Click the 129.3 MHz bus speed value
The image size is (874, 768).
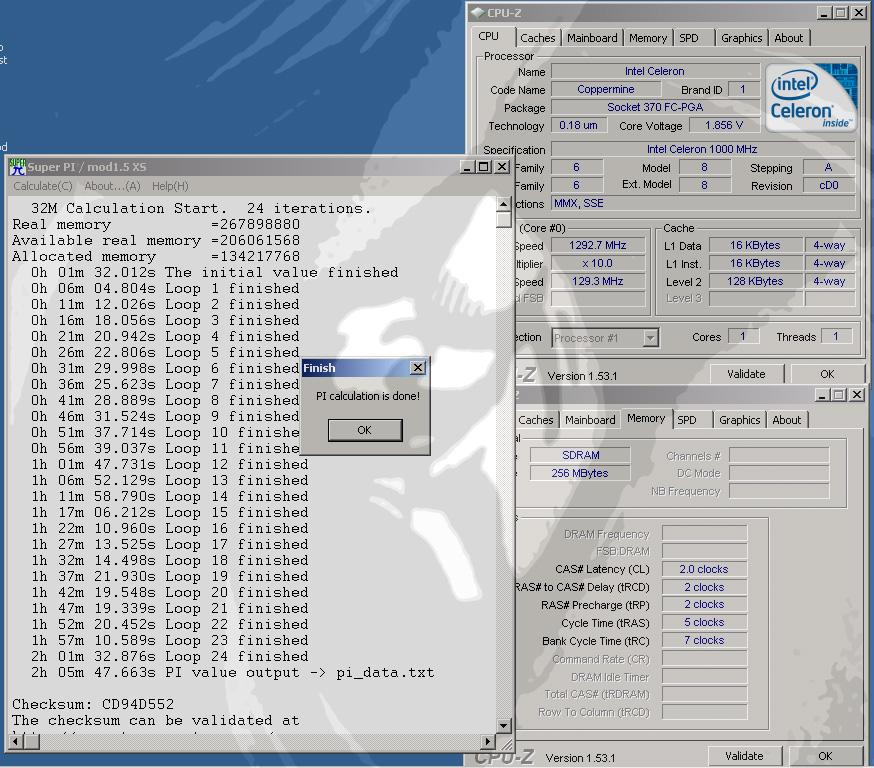pyautogui.click(x=598, y=281)
